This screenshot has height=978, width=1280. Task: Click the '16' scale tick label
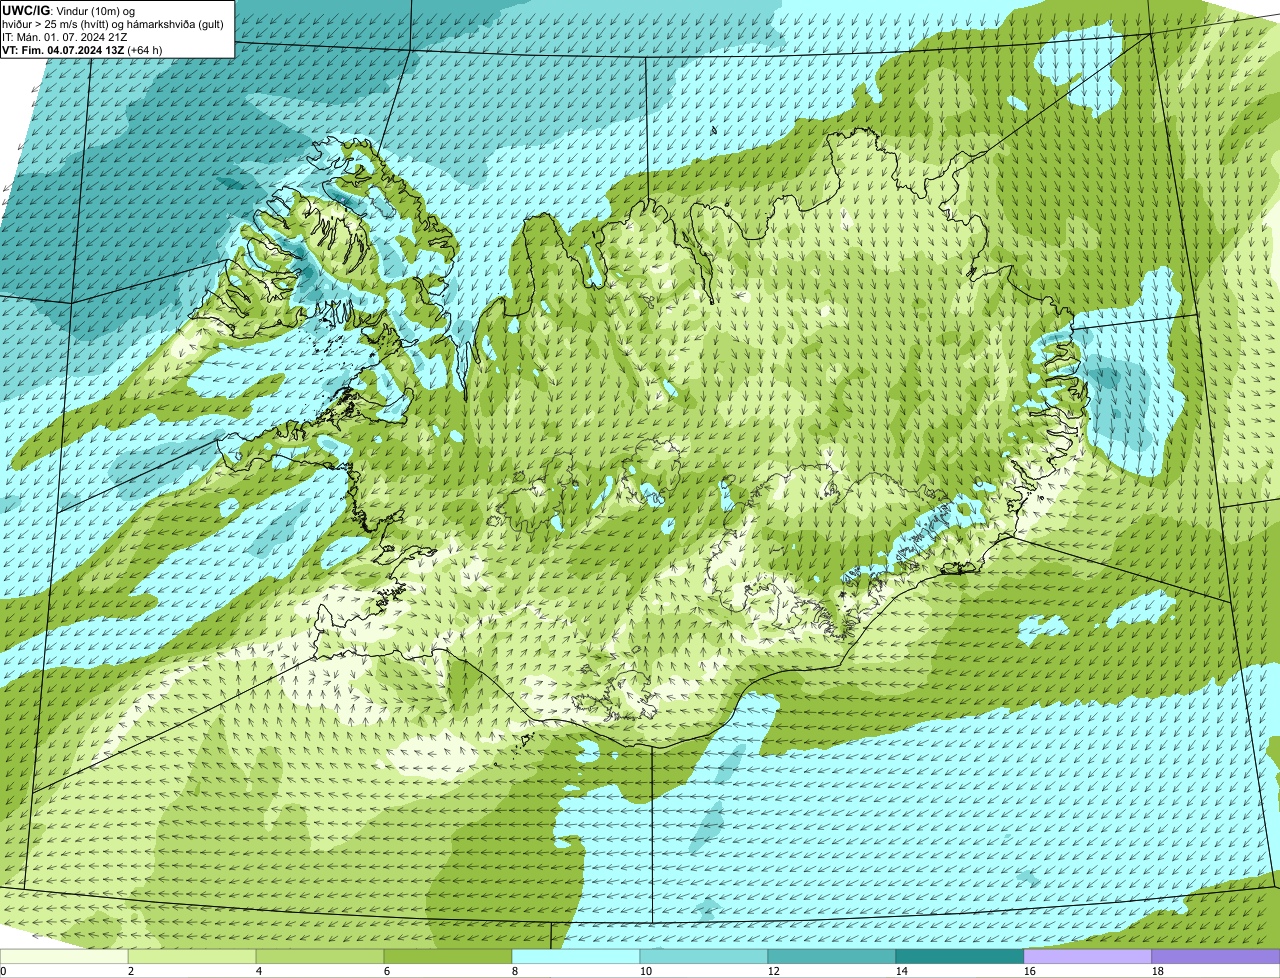[x=1029, y=971]
